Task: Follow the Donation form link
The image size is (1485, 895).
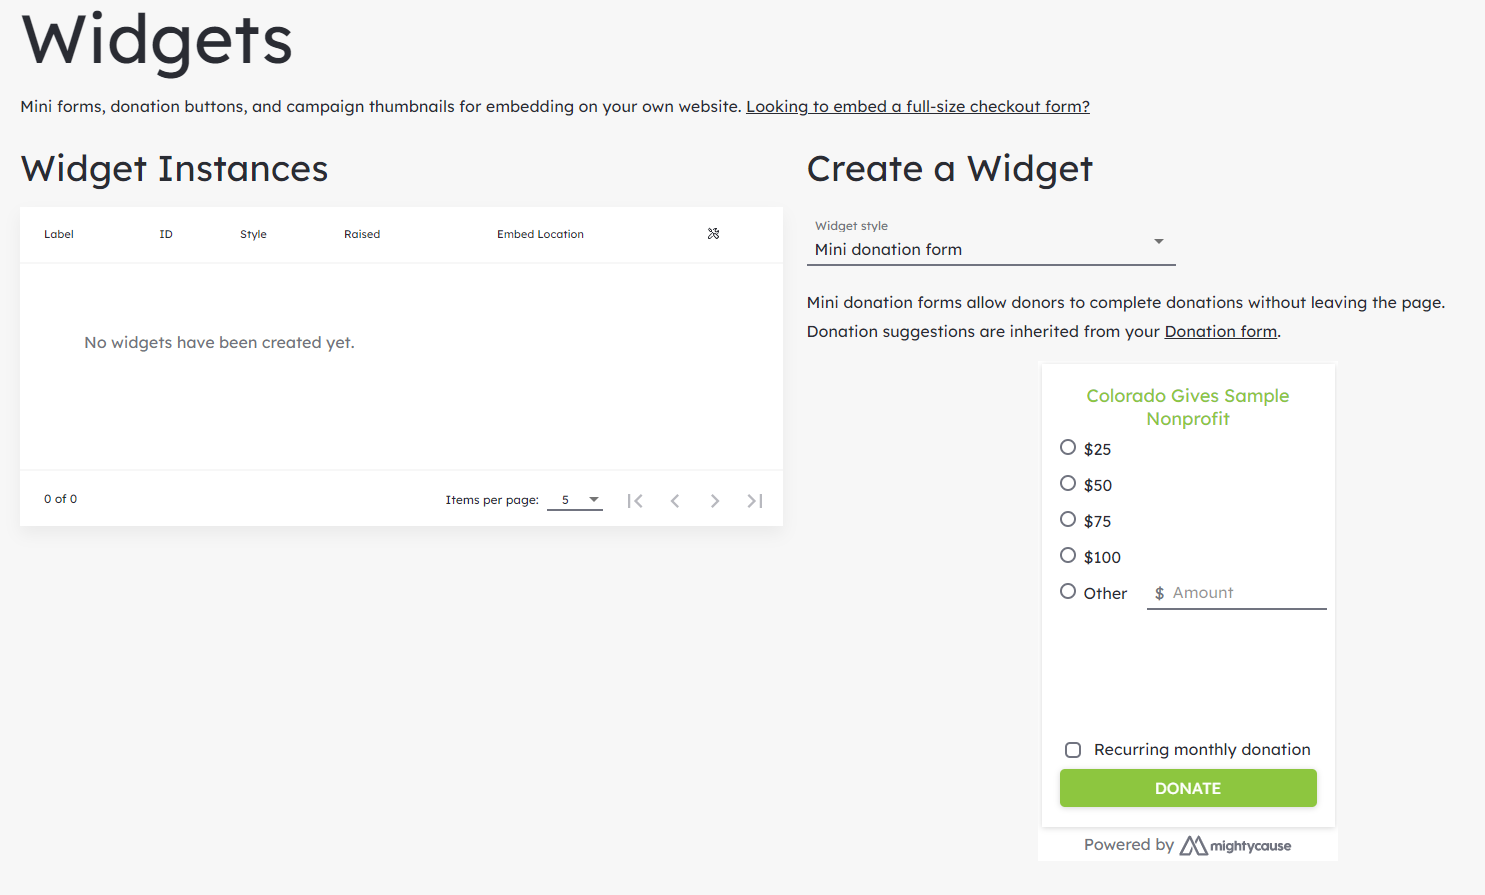Action: [1220, 332]
